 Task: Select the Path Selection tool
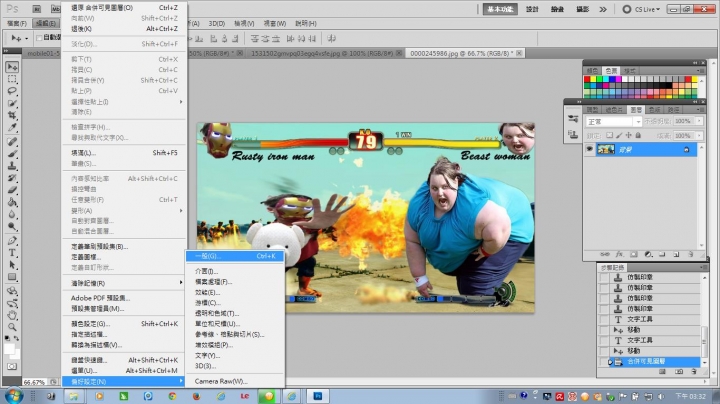coord(12,265)
